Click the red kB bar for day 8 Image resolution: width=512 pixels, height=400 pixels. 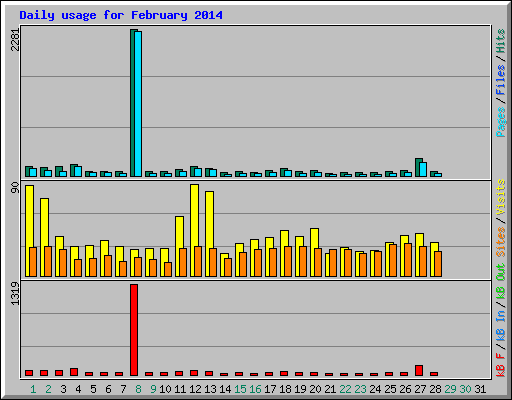click(x=134, y=330)
